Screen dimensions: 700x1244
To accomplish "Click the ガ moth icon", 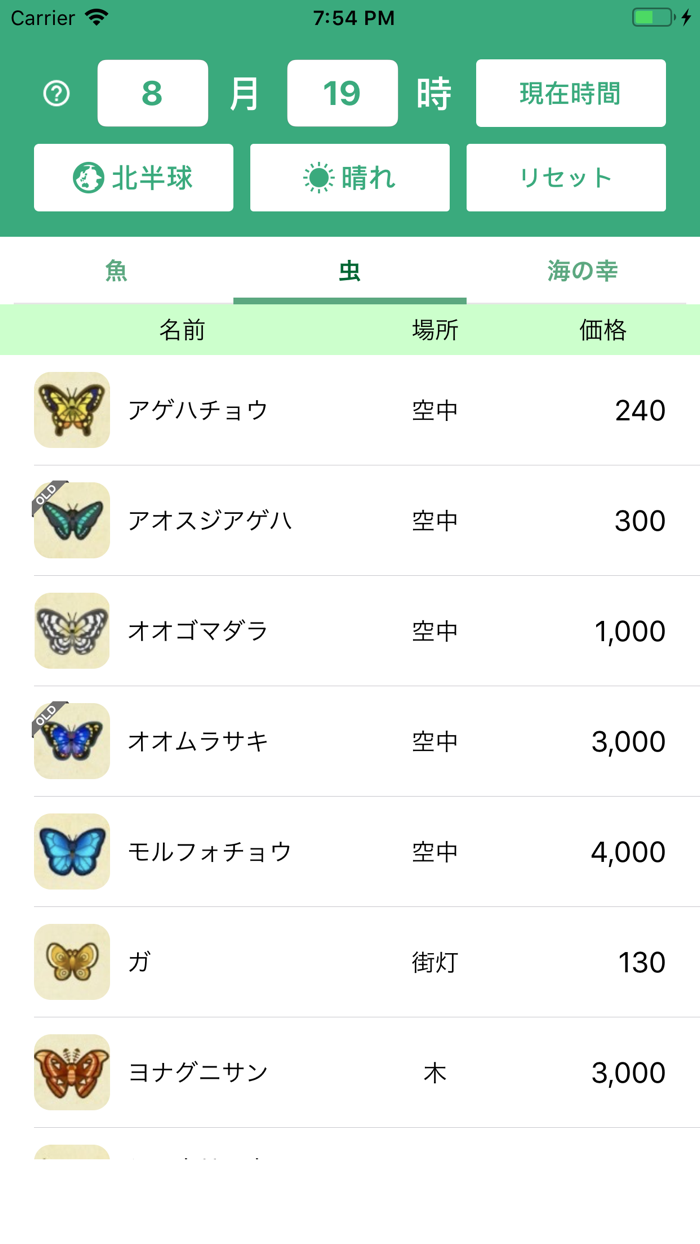I will point(71,962).
